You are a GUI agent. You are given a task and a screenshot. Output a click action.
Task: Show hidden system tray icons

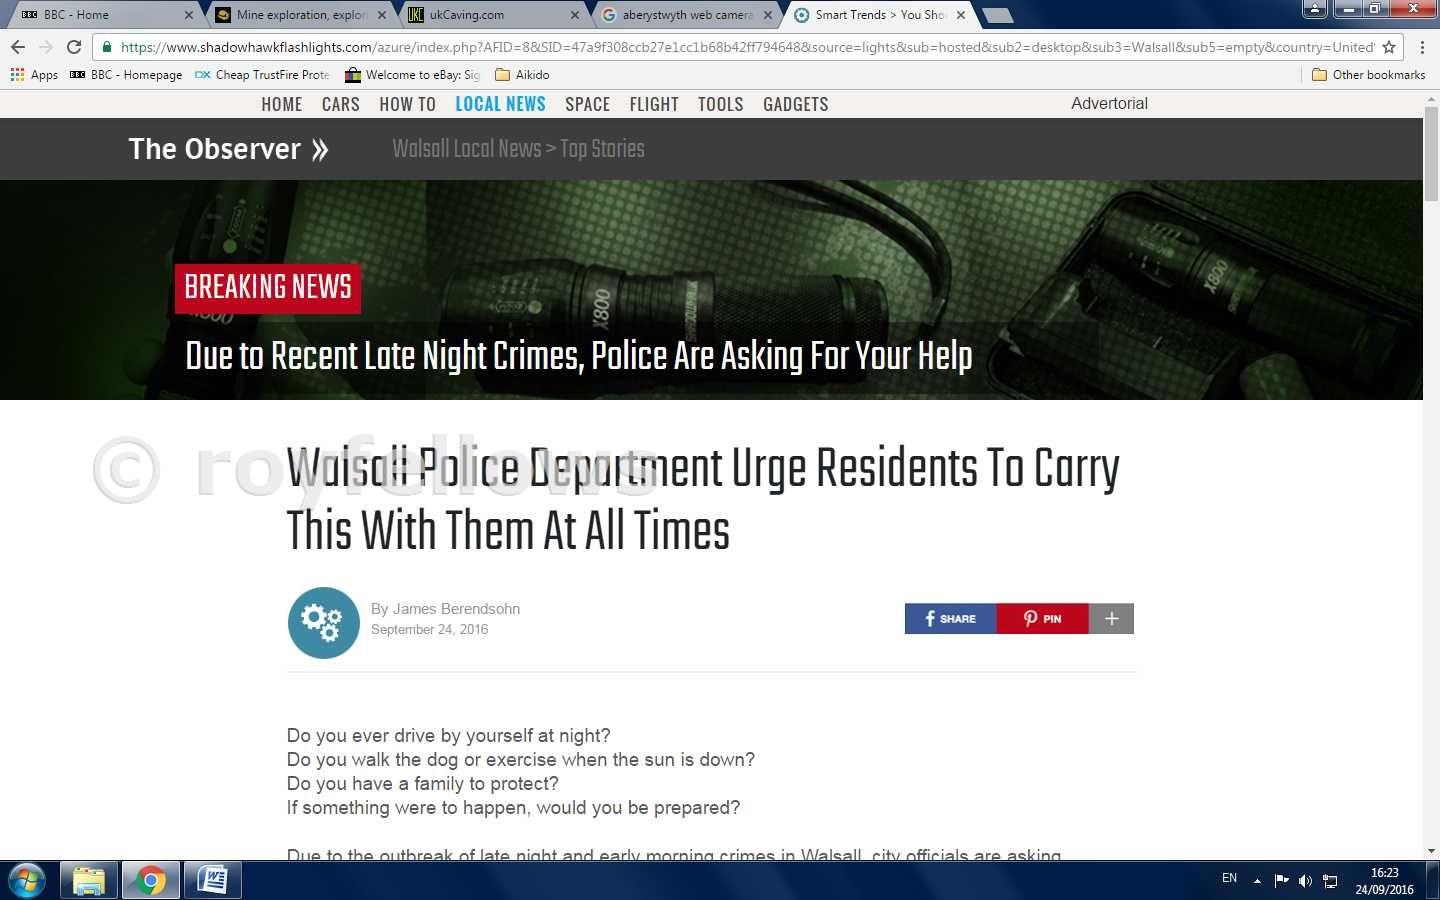1257,881
